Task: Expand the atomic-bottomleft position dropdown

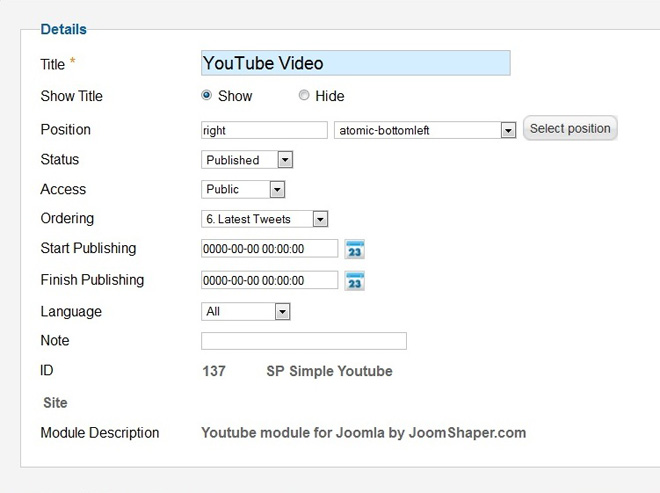Action: coord(507,130)
